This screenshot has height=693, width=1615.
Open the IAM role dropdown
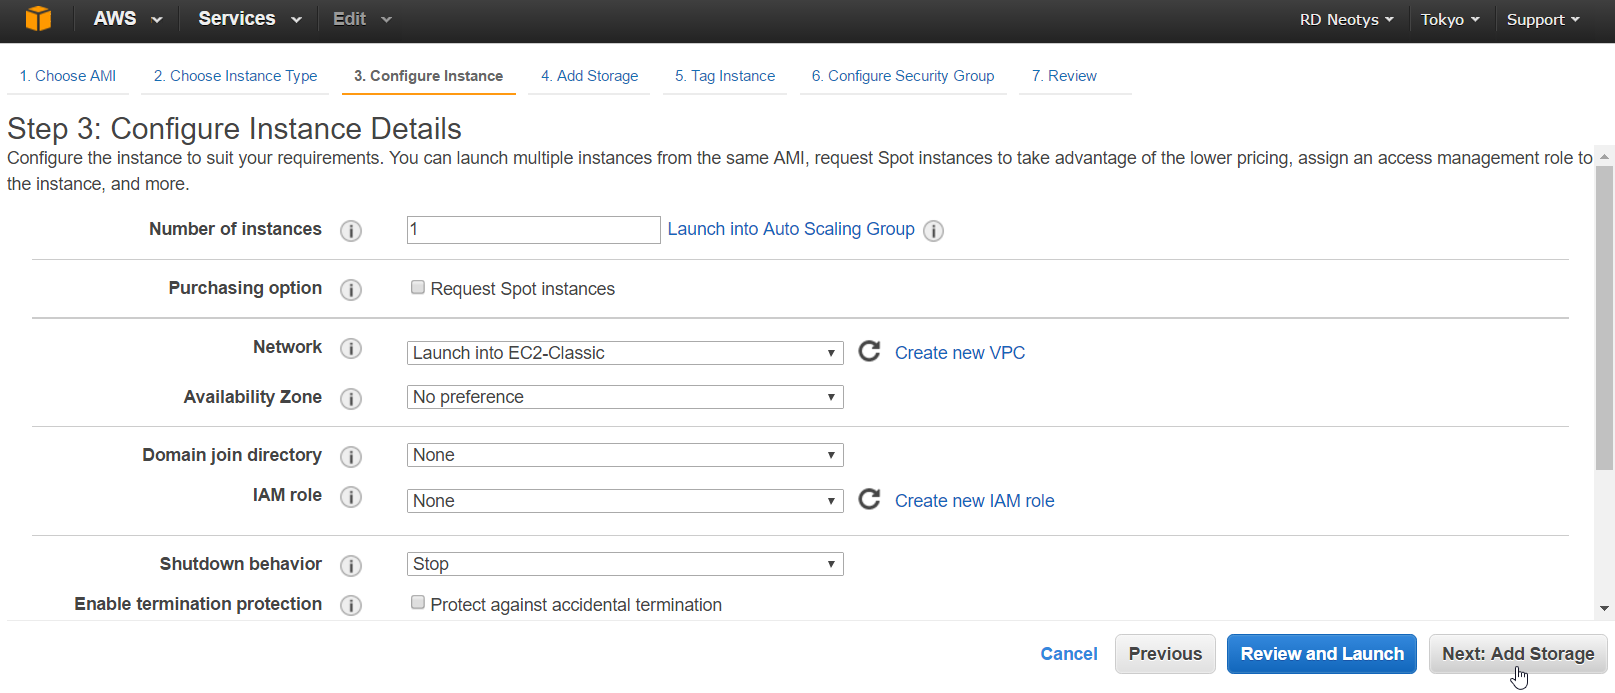(625, 501)
